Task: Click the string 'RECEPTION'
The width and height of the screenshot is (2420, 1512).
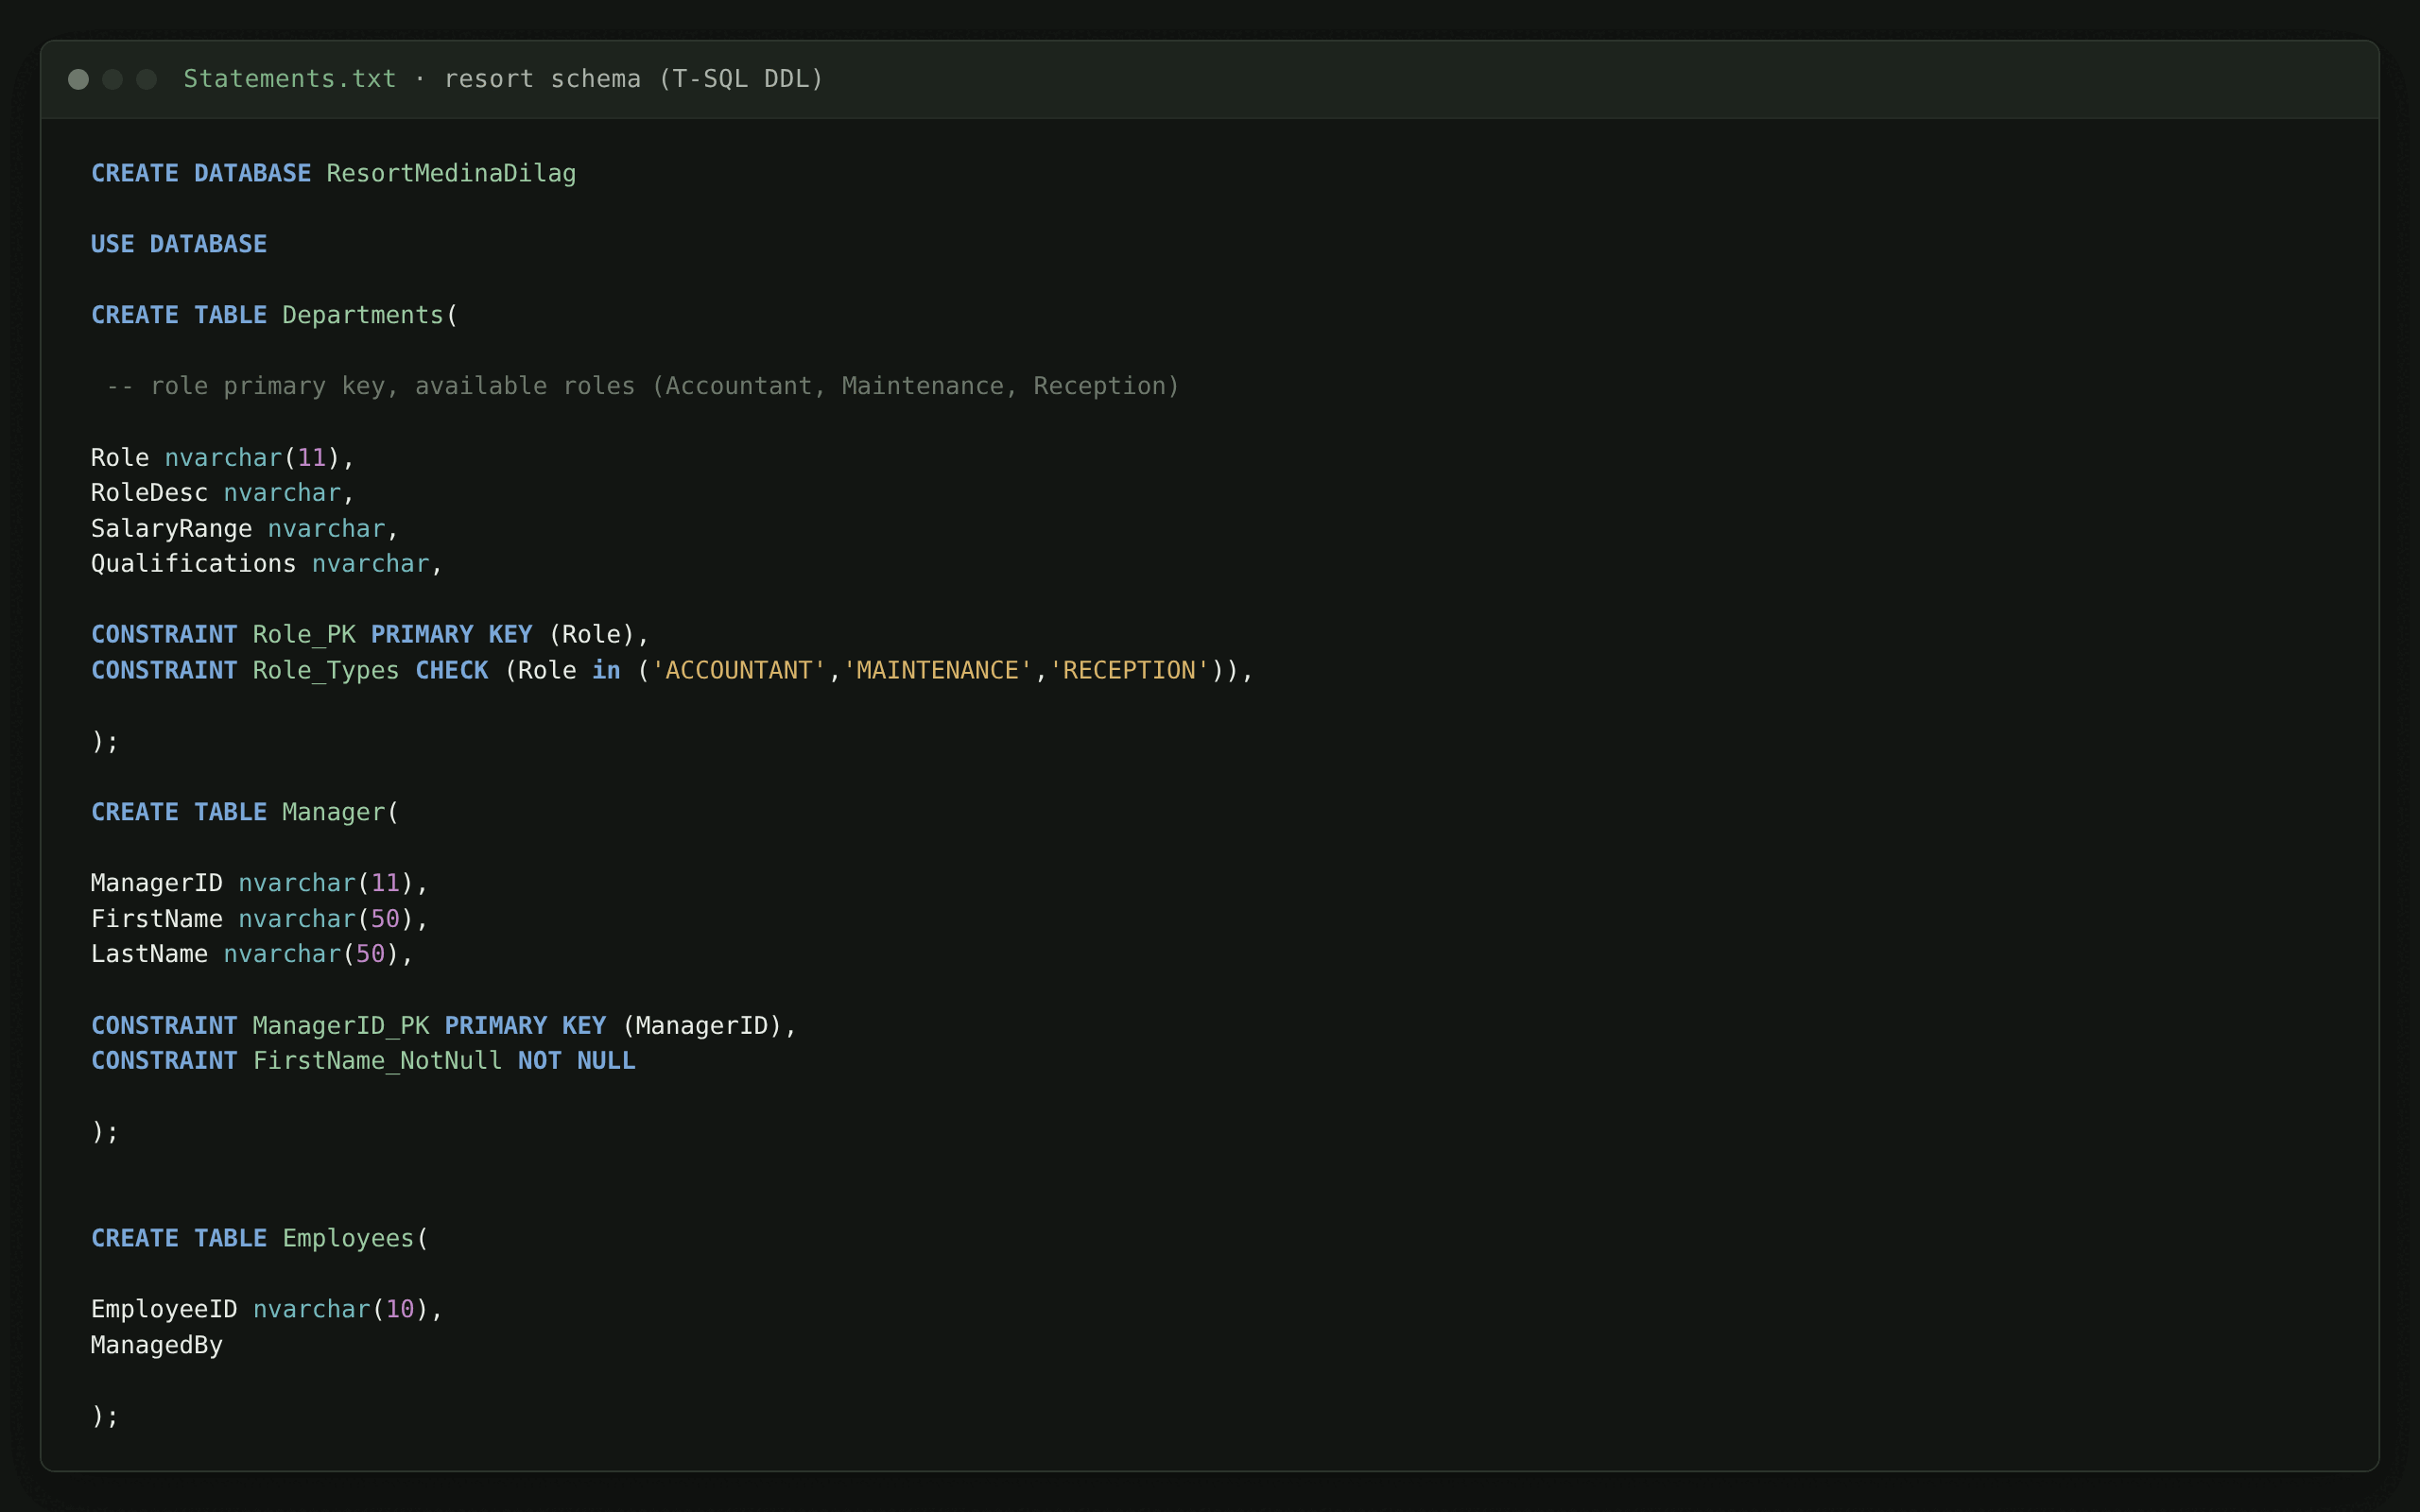Action: (1130, 670)
